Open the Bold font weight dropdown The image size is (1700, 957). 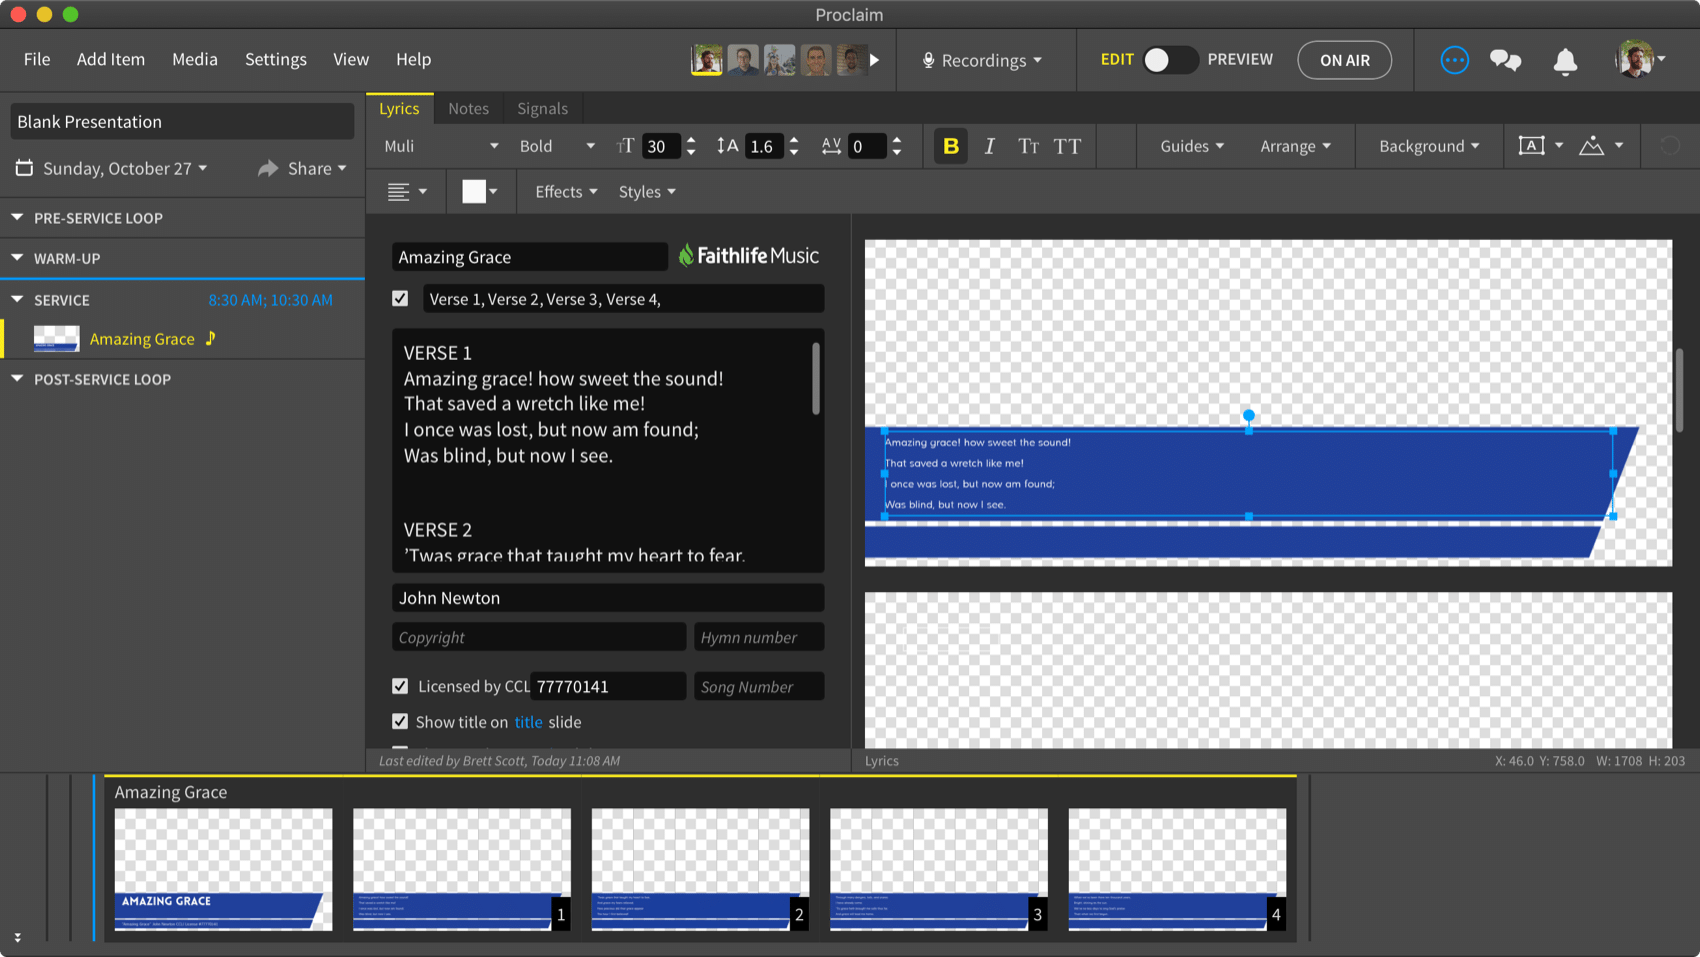[557, 146]
